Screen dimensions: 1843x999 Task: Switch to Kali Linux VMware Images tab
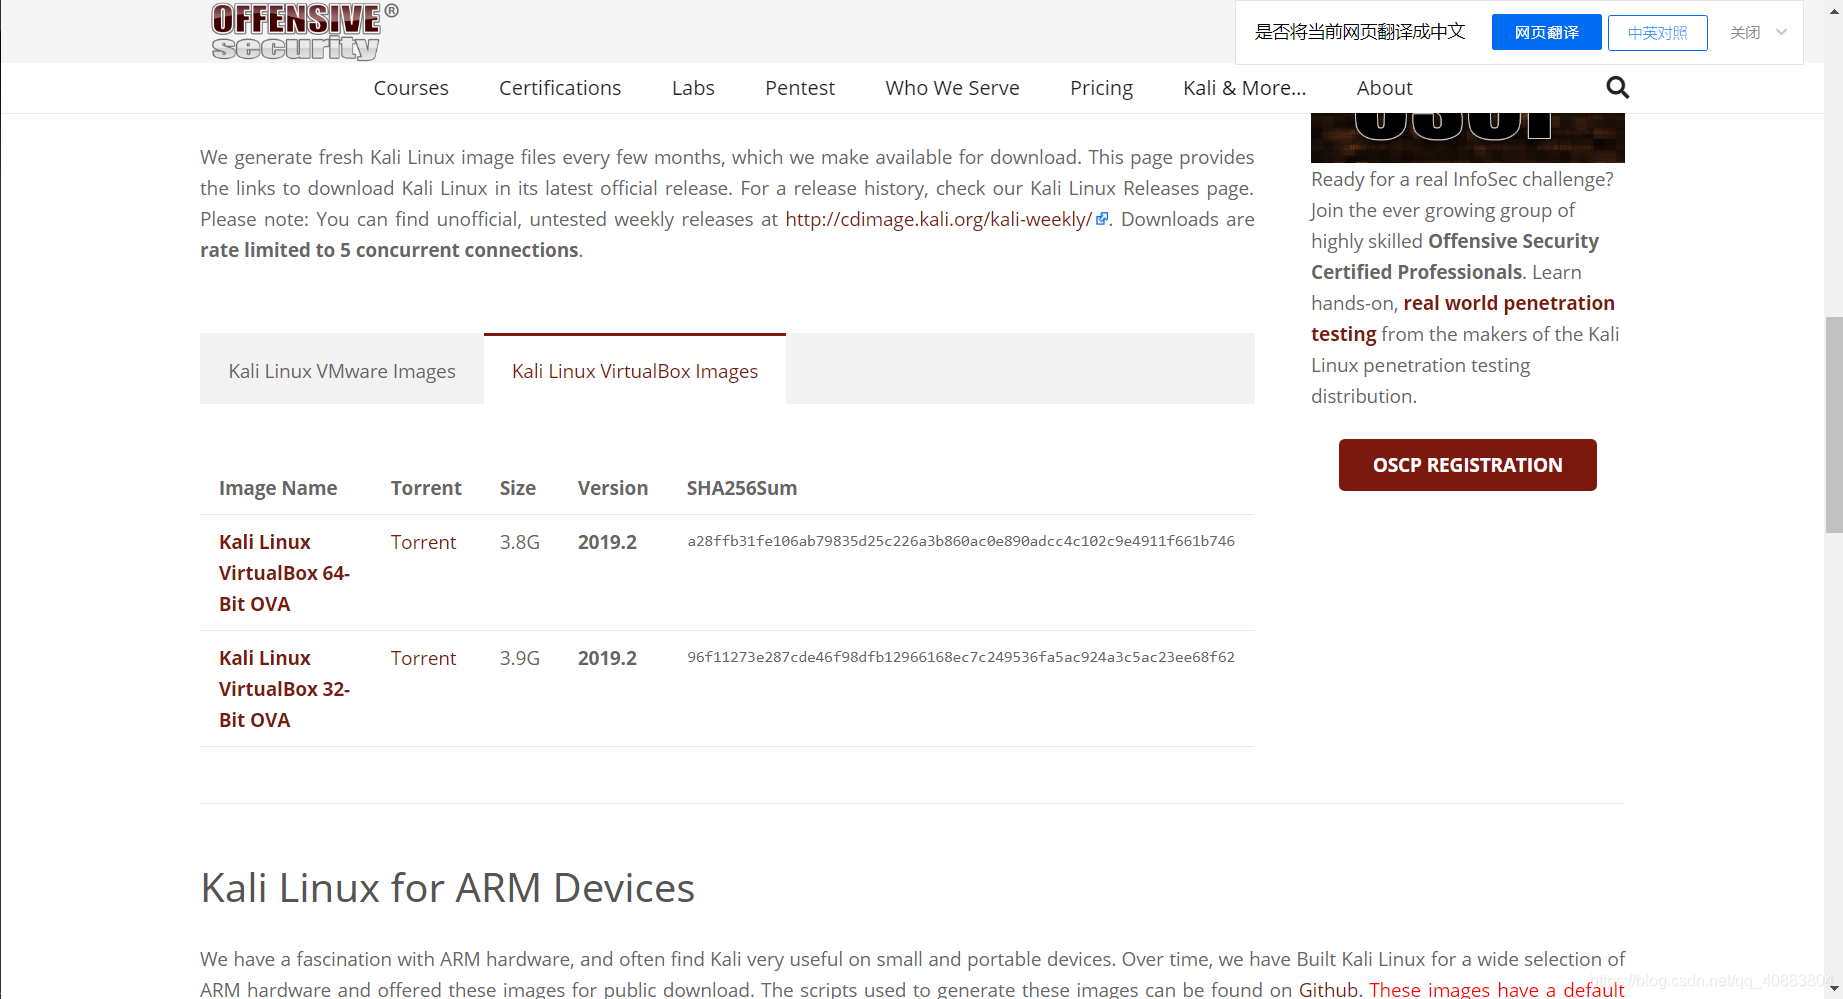(x=342, y=370)
